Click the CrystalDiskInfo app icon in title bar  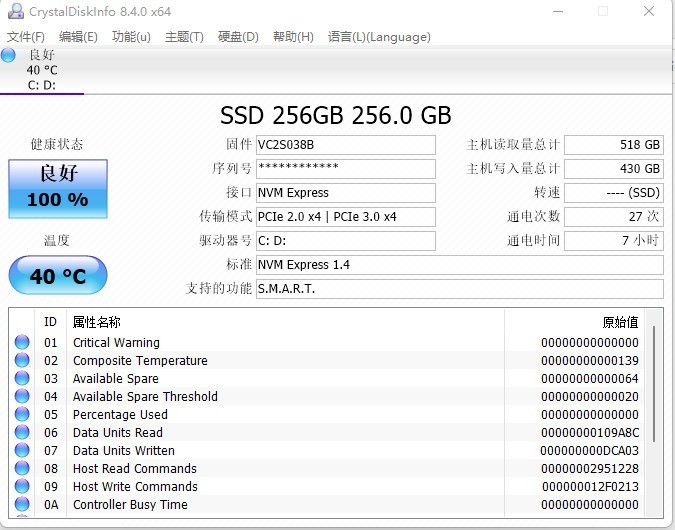pos(15,11)
